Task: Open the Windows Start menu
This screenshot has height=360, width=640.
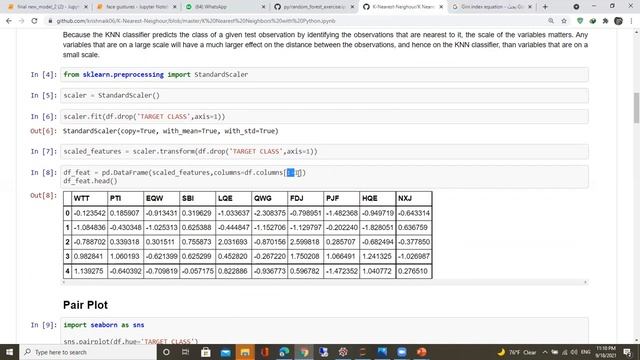Action: pyautogui.click(x=9, y=352)
